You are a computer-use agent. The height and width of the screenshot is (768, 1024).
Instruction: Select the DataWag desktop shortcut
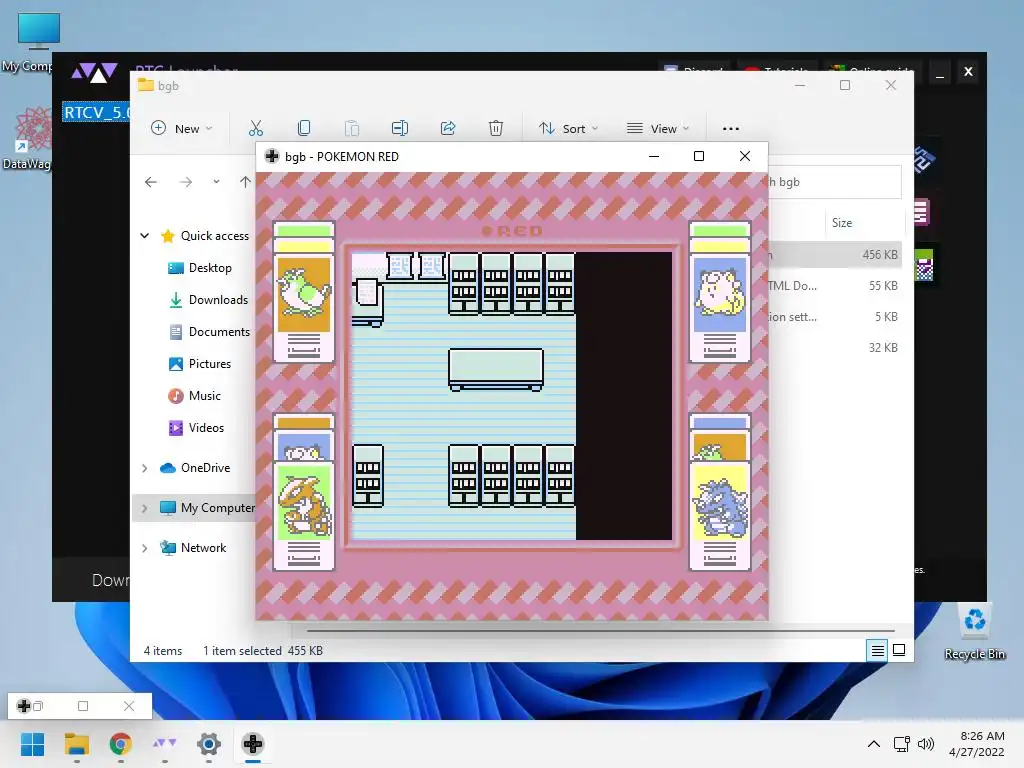click(x=27, y=140)
